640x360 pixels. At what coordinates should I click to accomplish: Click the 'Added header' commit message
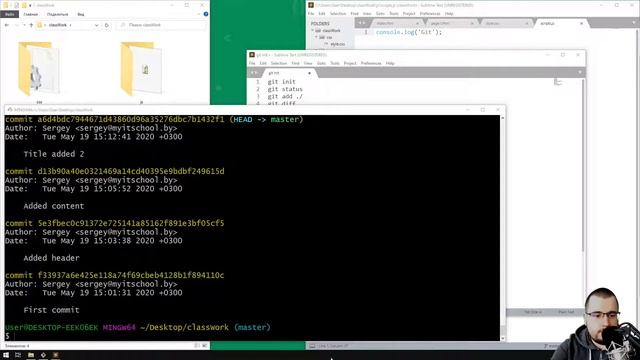tap(51, 258)
